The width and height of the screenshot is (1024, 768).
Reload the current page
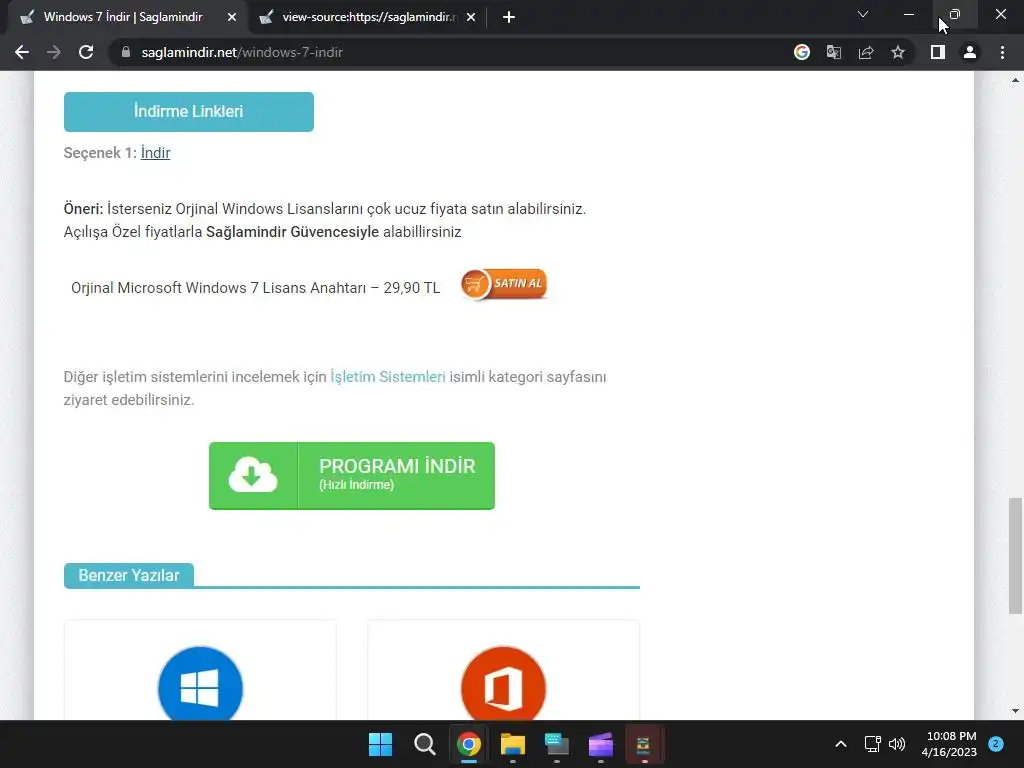click(86, 52)
